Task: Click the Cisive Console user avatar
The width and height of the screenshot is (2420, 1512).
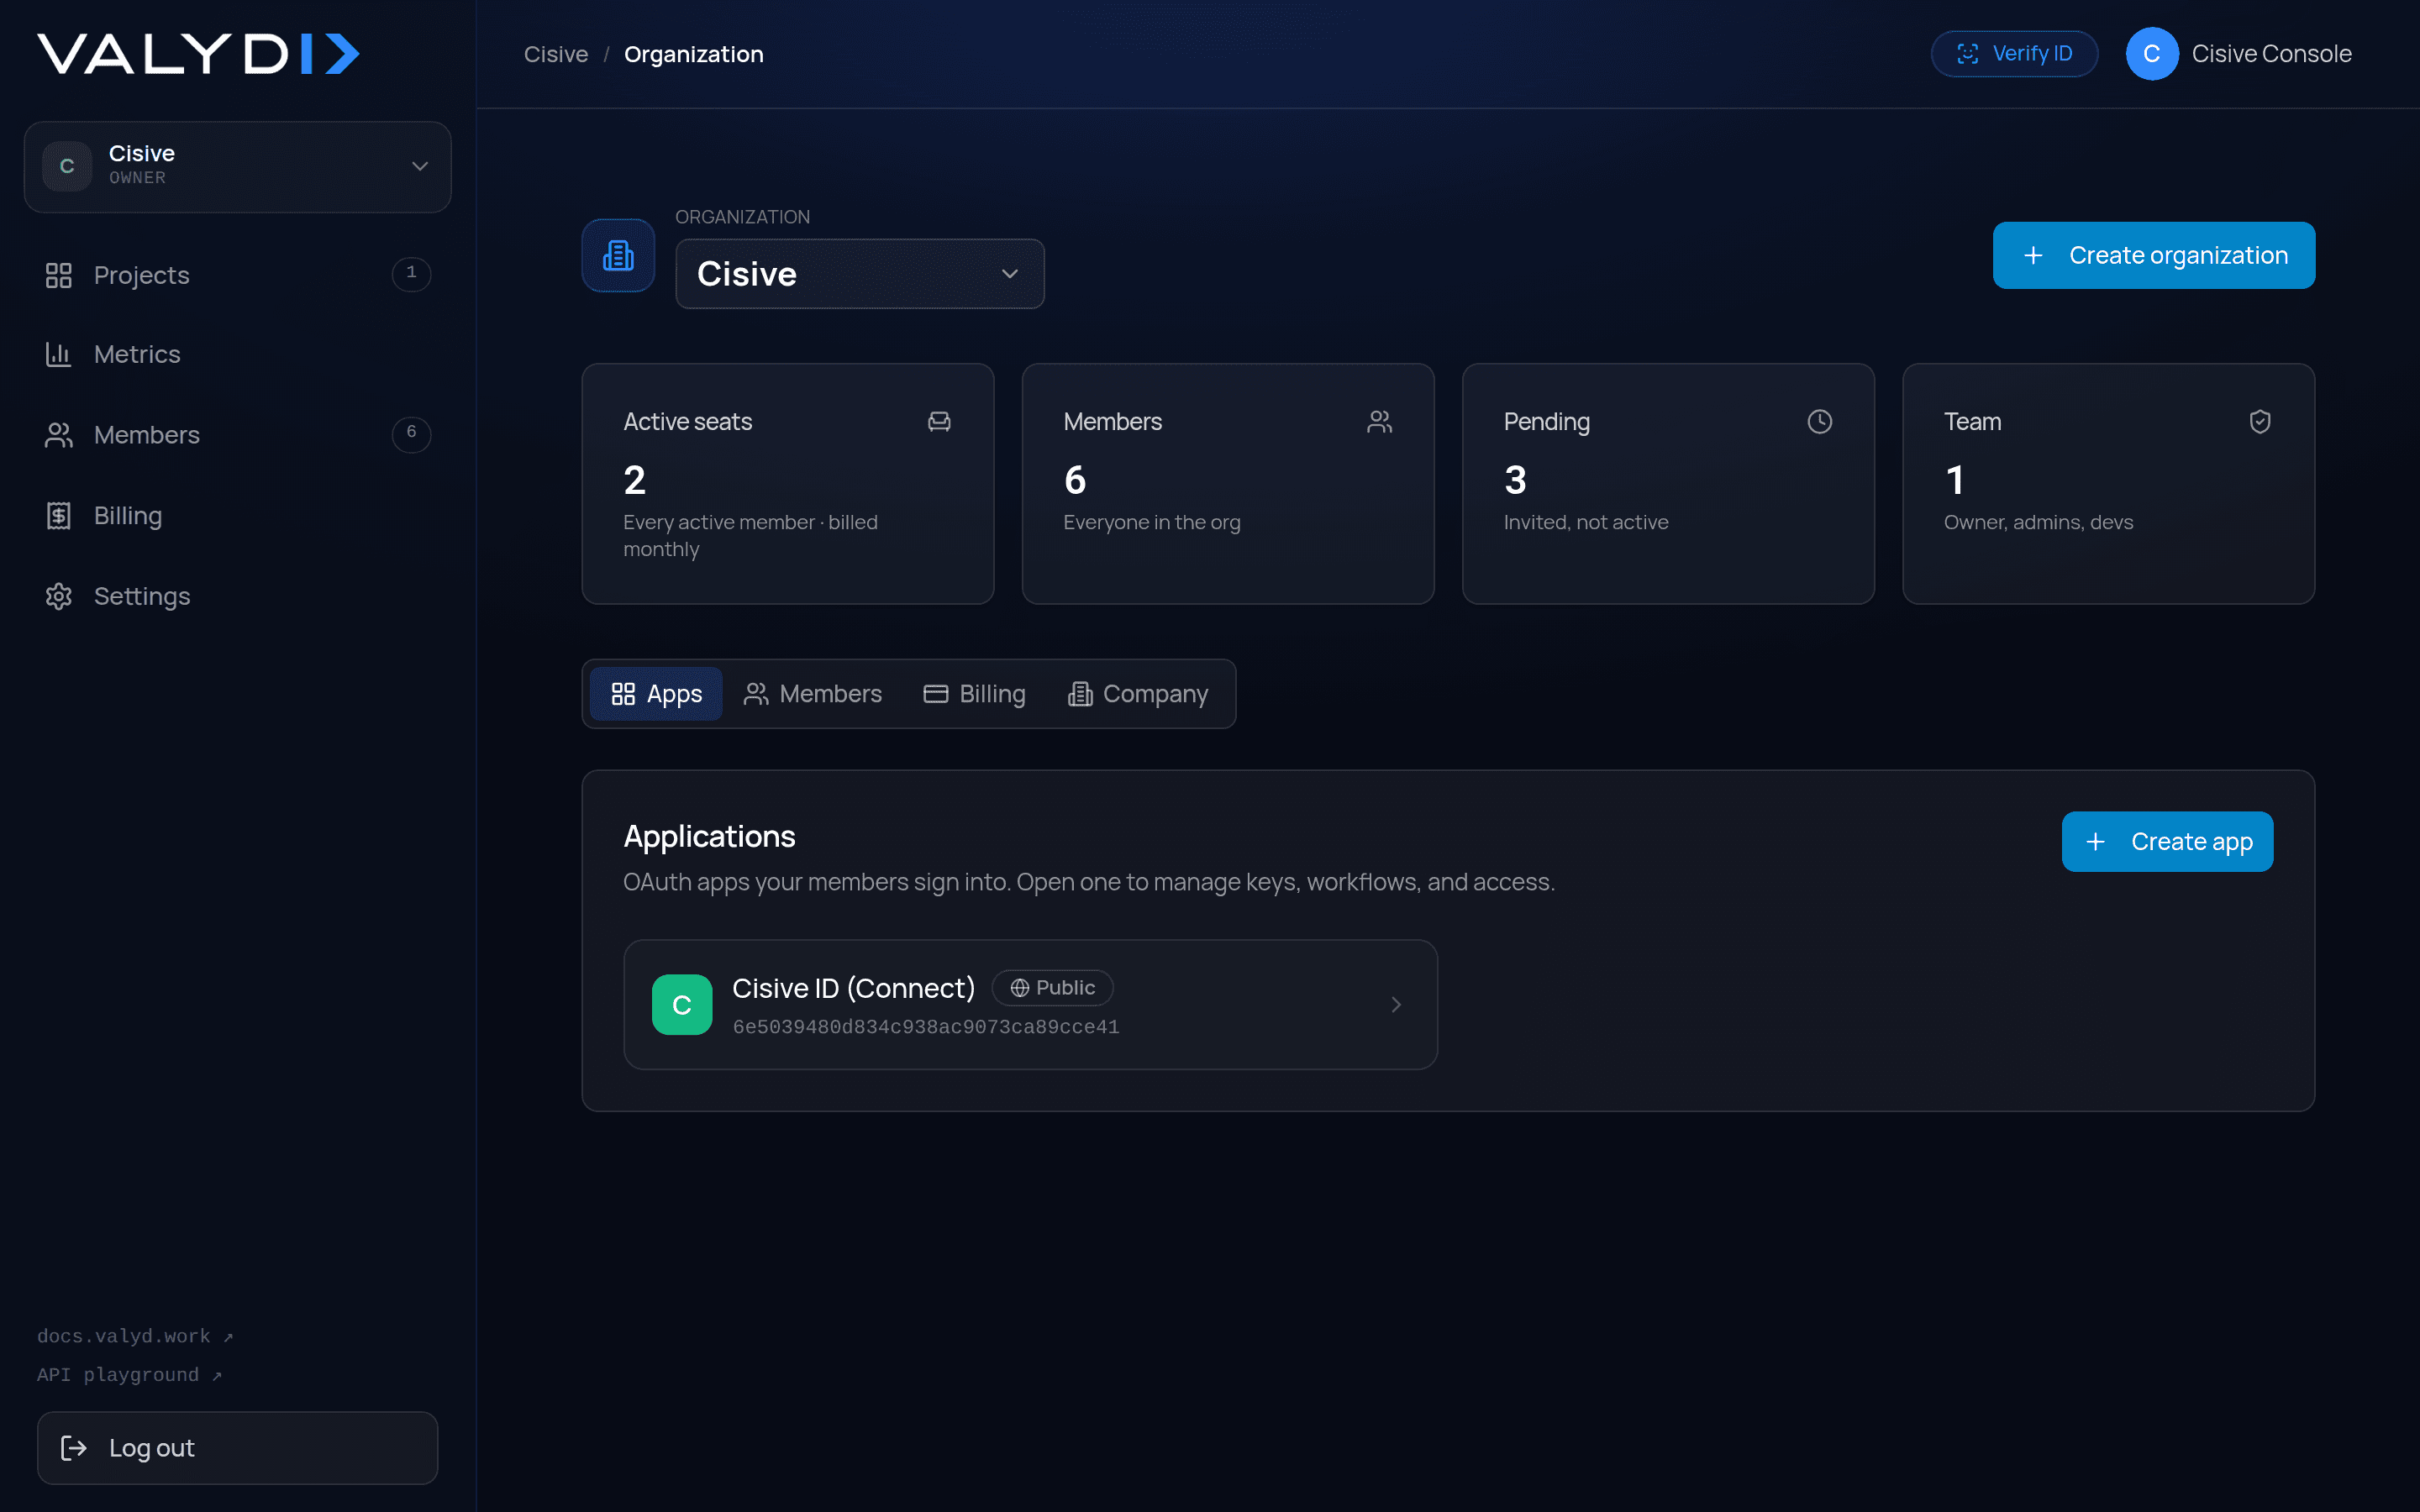Action: click(2152, 54)
